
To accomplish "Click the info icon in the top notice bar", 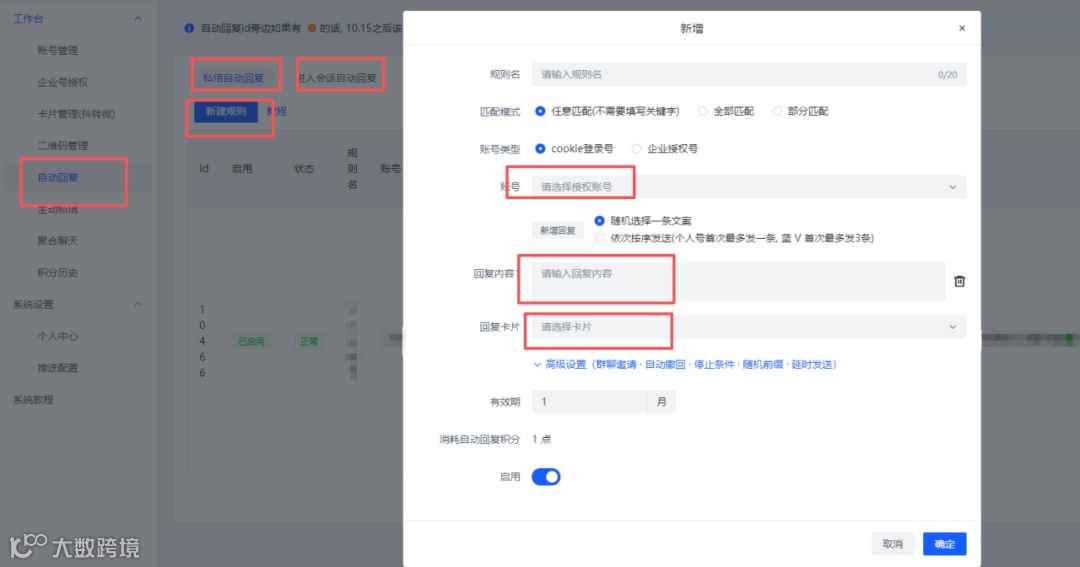I will point(189,28).
